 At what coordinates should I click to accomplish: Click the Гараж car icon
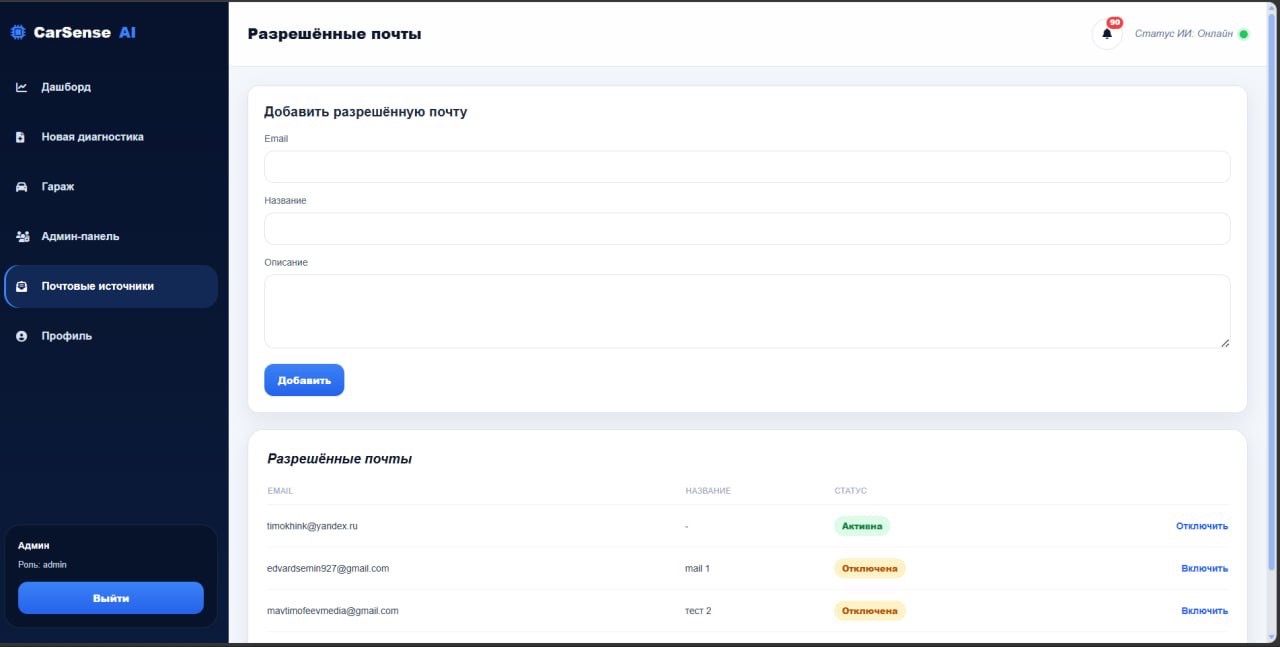pyautogui.click(x=22, y=187)
